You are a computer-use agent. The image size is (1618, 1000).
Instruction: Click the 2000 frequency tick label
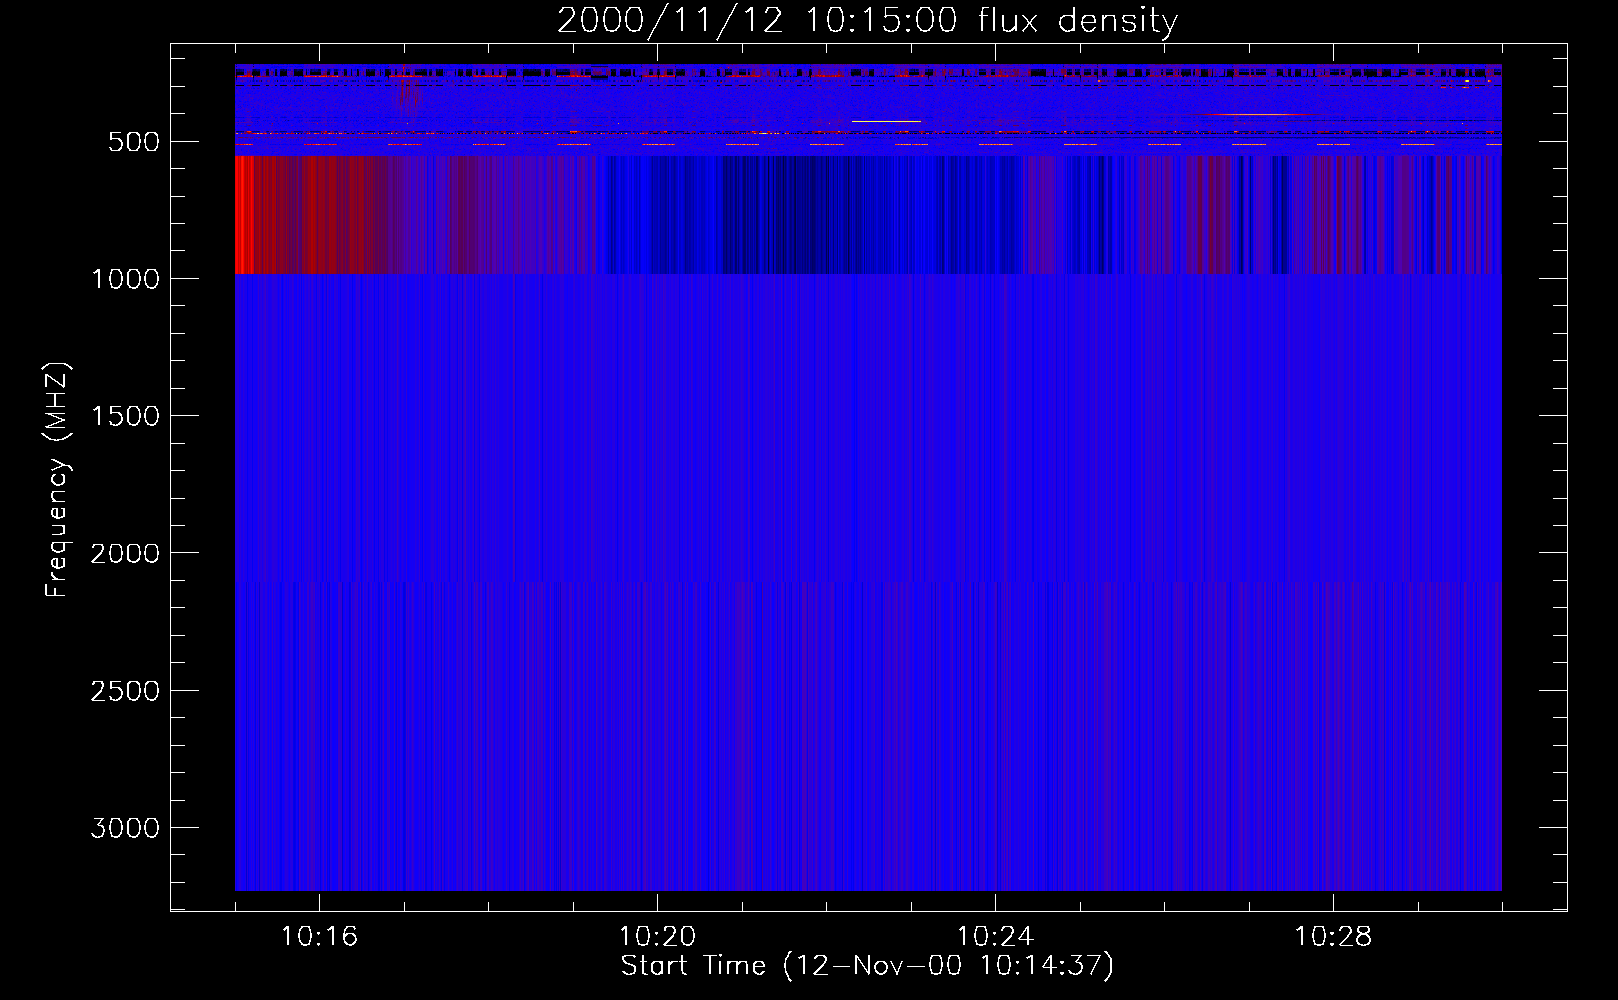coord(125,554)
